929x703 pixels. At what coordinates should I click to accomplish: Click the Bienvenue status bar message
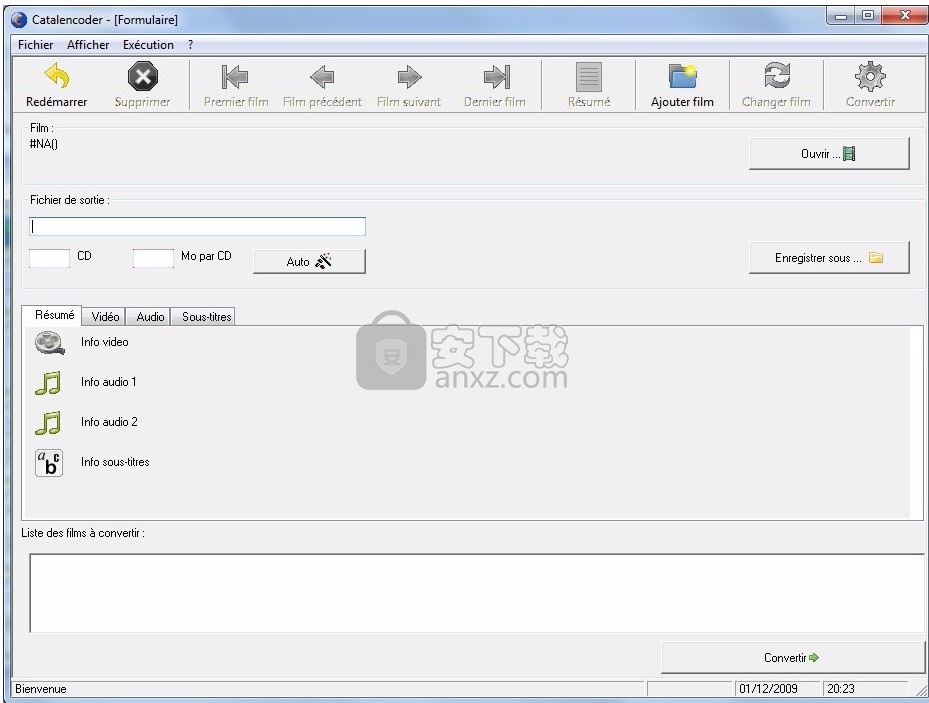point(41,689)
